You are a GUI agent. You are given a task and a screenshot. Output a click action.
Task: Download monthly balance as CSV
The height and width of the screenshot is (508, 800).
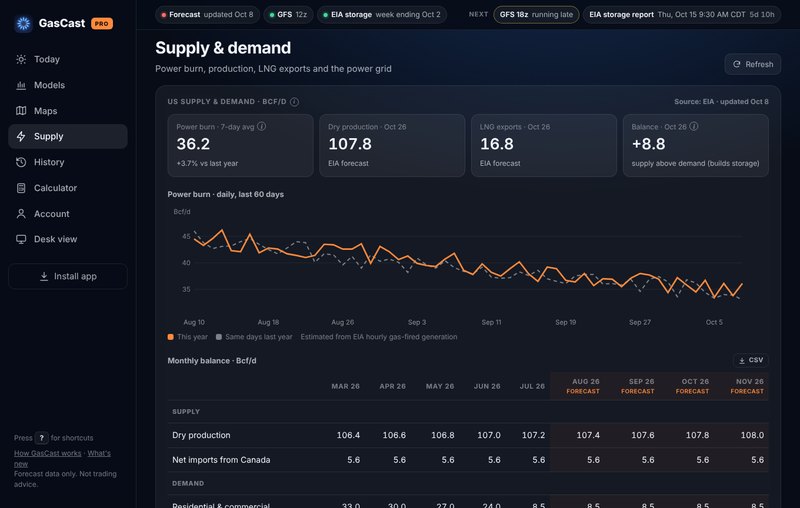[x=751, y=361]
